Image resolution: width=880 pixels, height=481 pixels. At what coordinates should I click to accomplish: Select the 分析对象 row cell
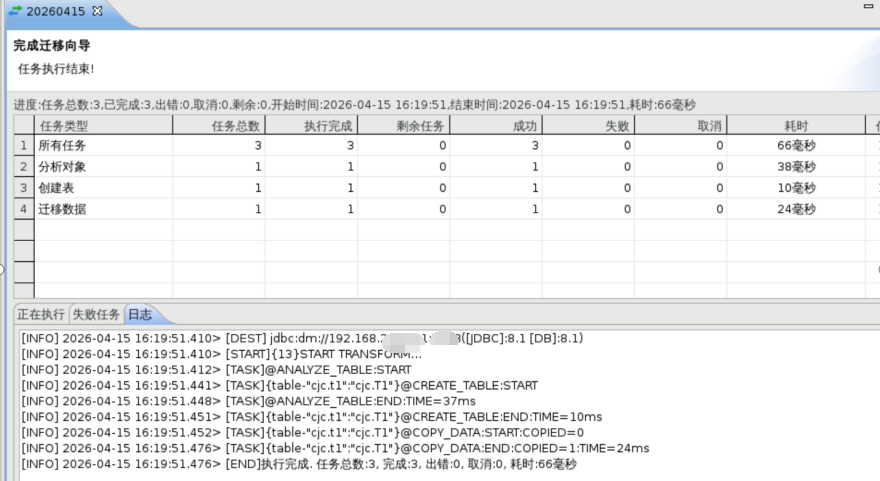coord(103,167)
